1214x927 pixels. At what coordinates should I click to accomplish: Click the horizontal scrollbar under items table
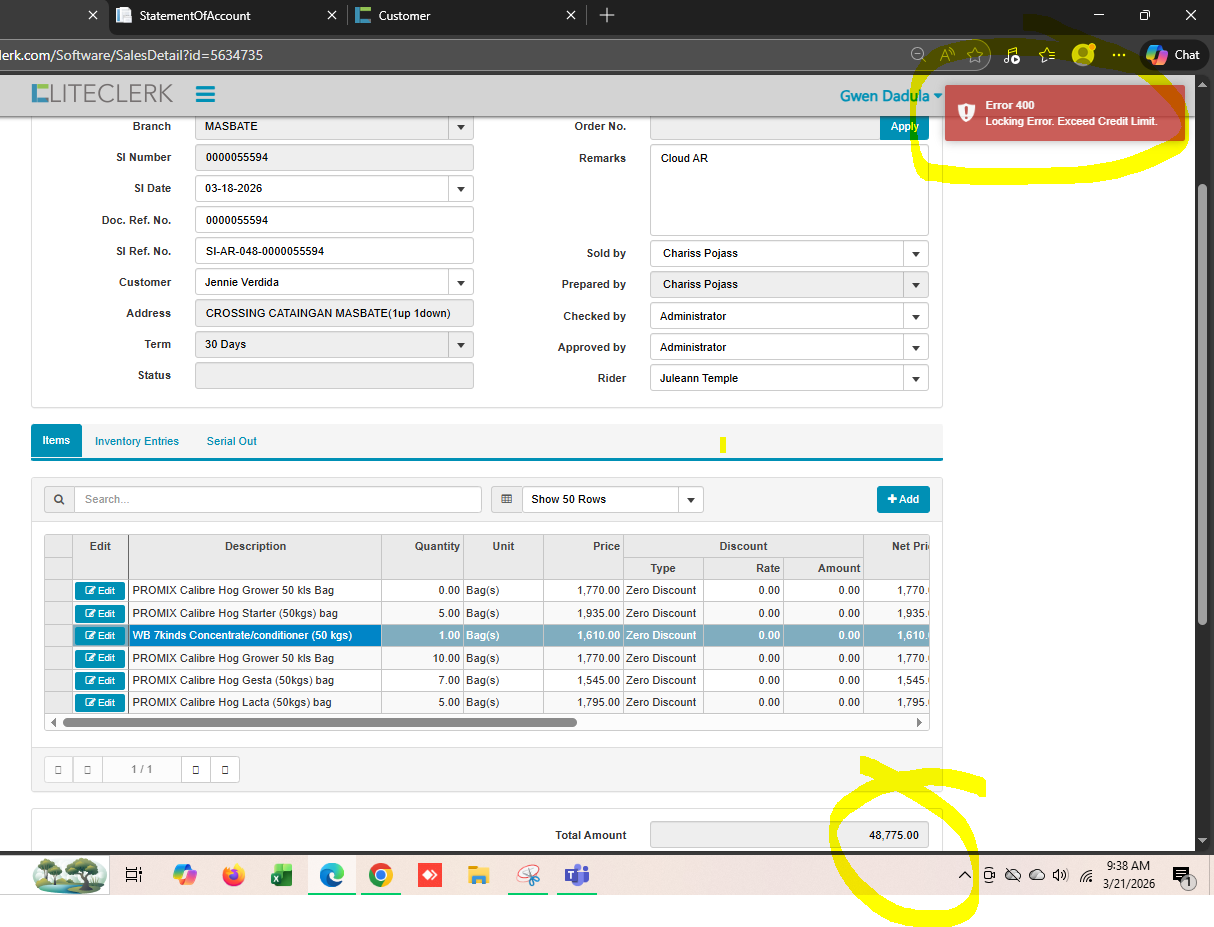tap(320, 722)
